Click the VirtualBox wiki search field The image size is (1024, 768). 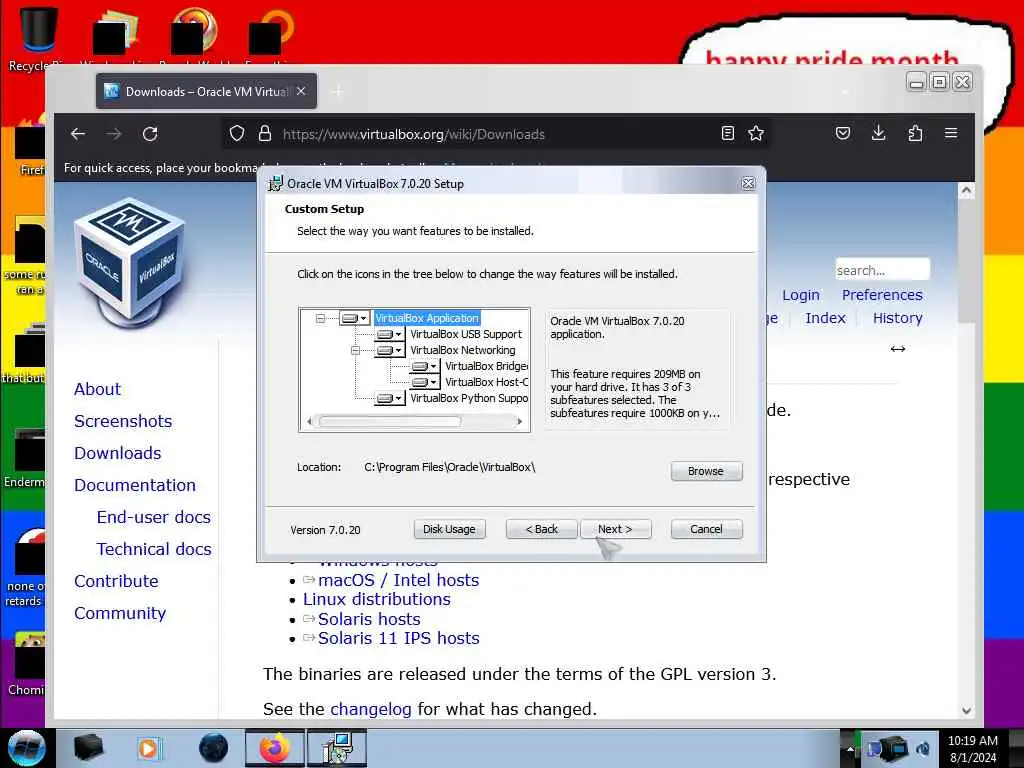click(882, 270)
